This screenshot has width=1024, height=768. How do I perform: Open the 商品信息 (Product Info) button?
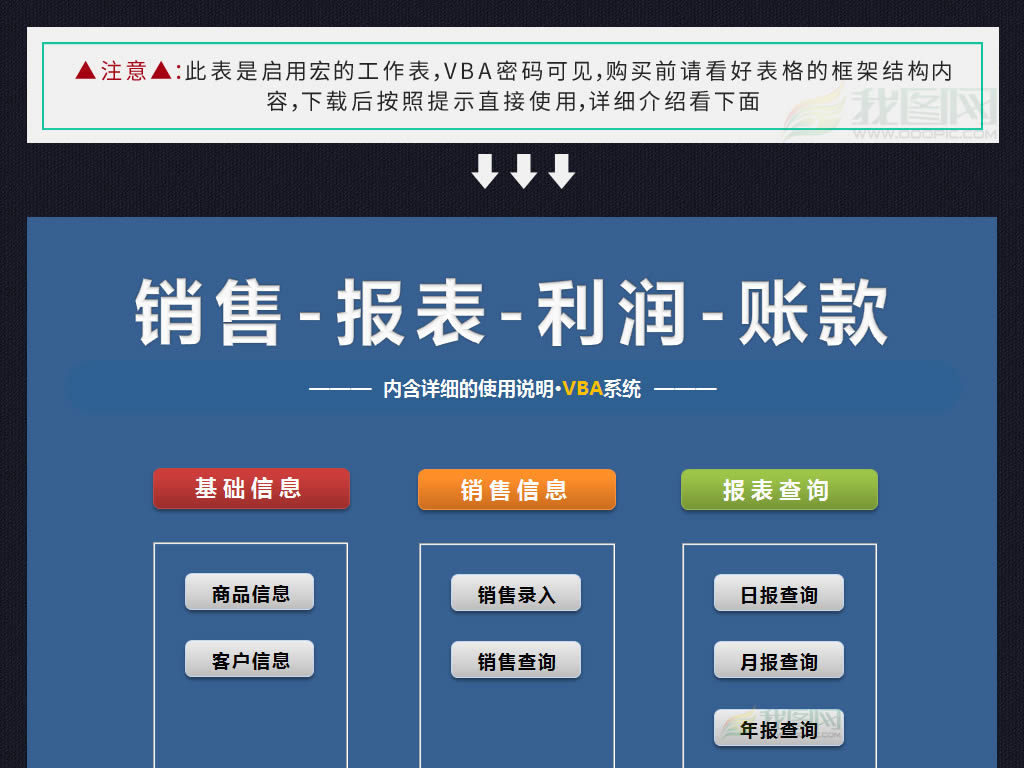(248, 592)
